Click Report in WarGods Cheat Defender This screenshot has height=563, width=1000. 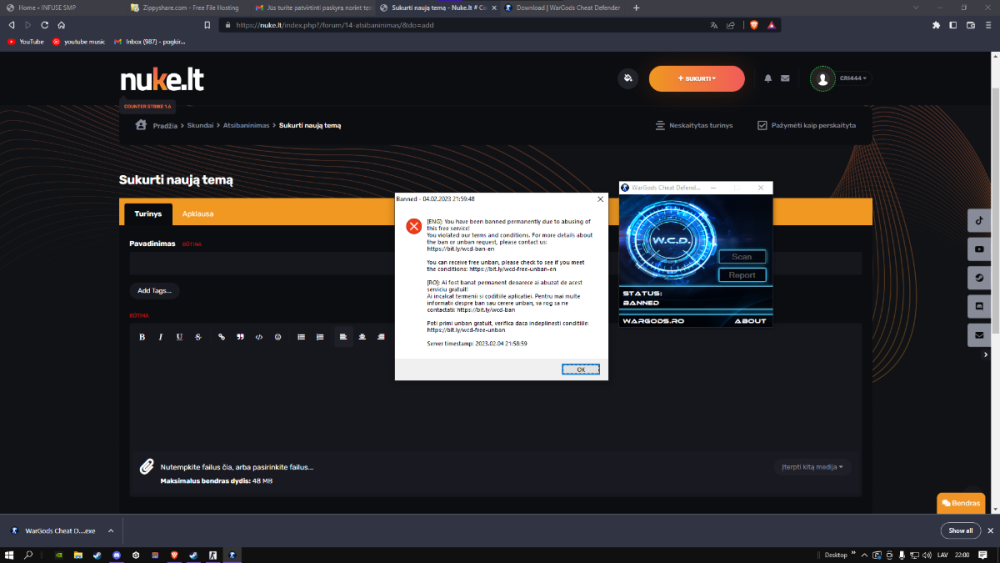pyautogui.click(x=742, y=275)
